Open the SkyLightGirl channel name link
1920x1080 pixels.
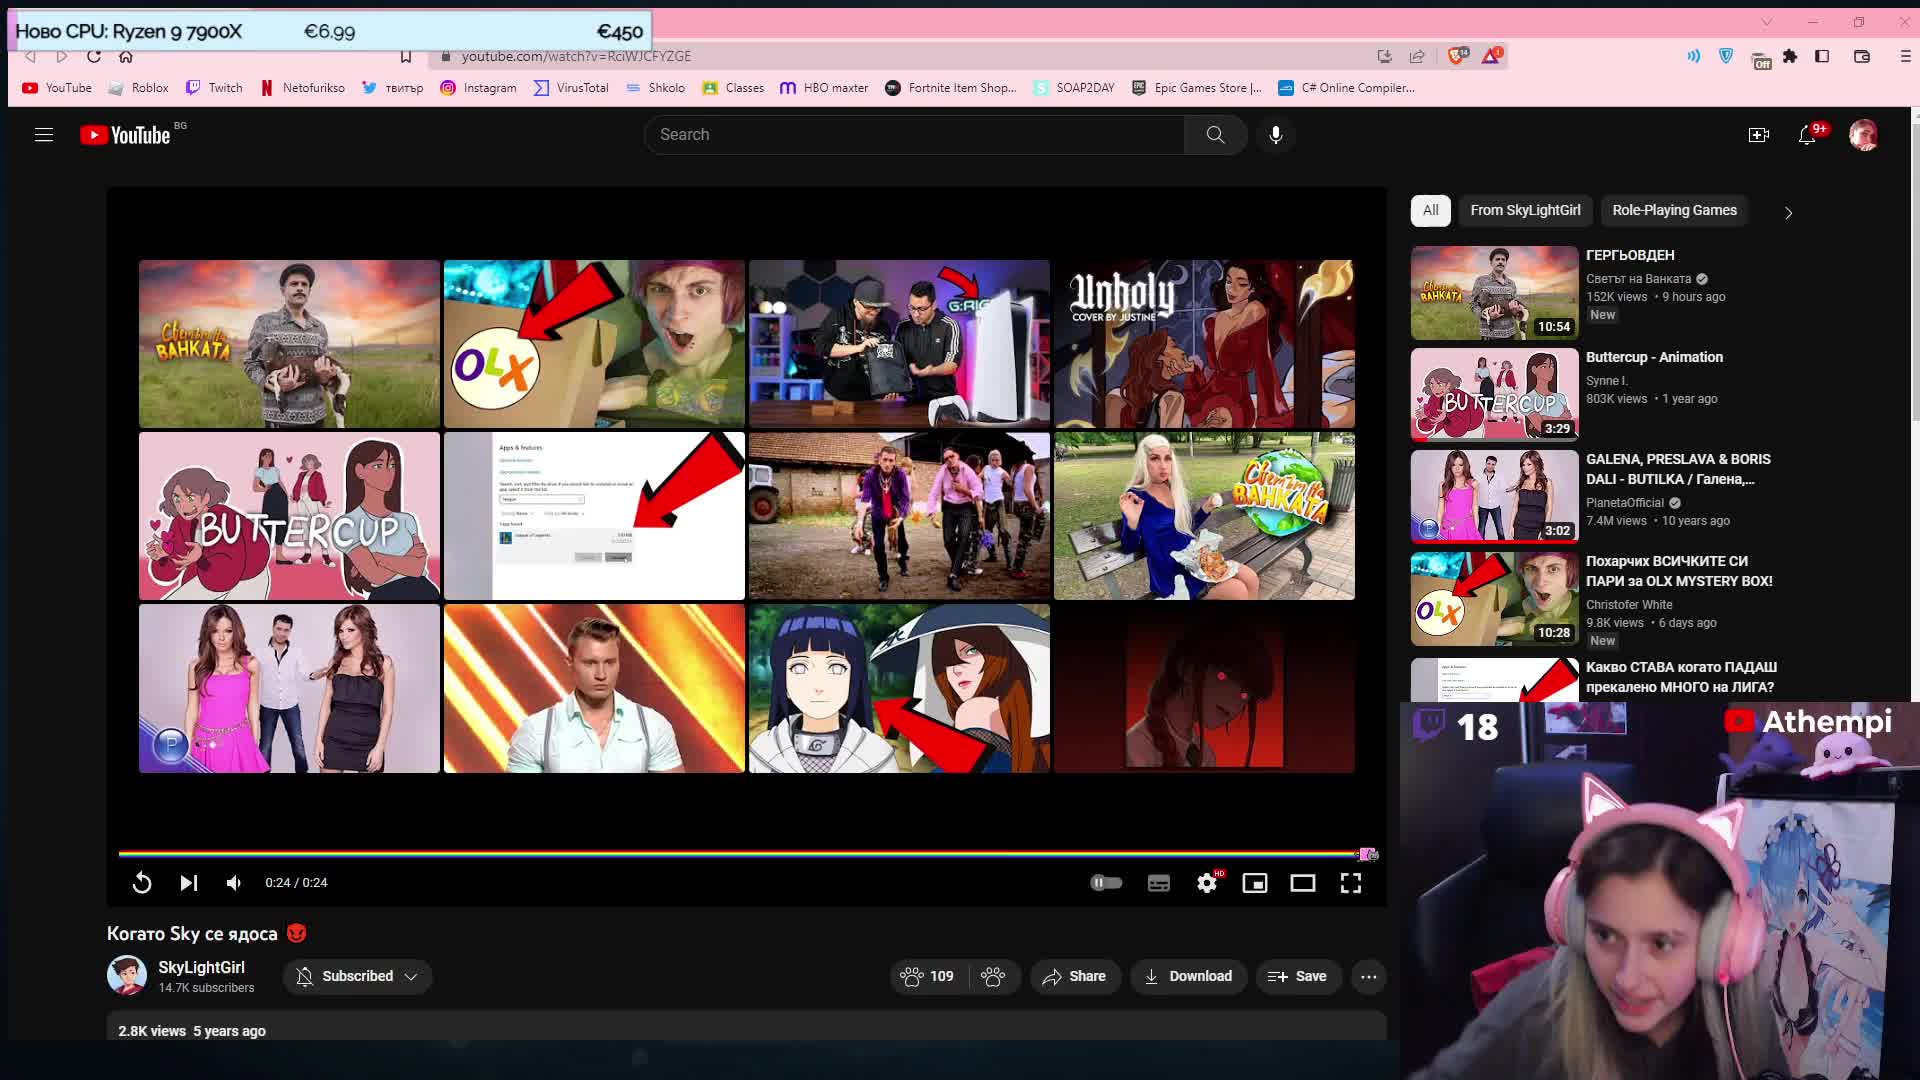pyautogui.click(x=201, y=967)
